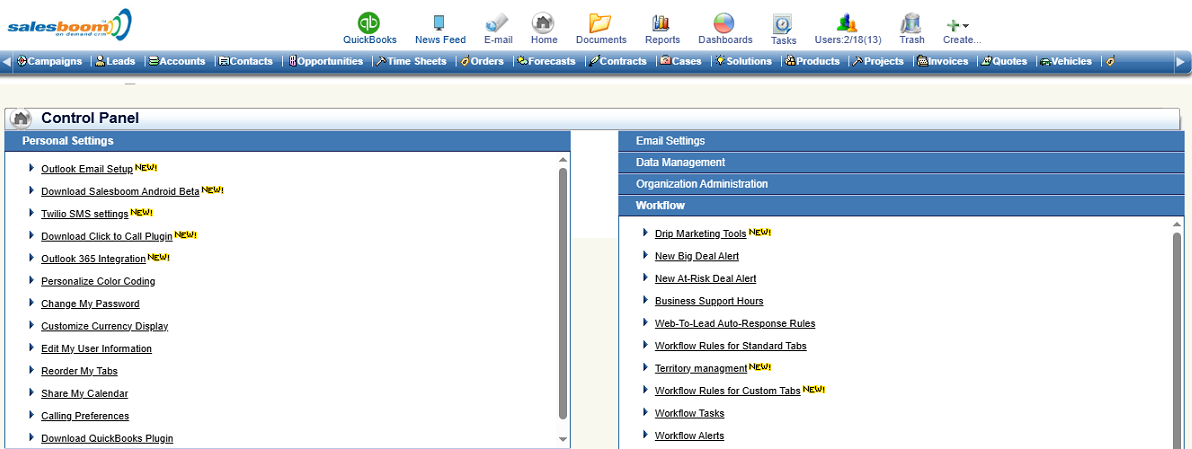This screenshot has height=449, width=1192.
Task: Expand the Data Management section
Action: pos(680,162)
